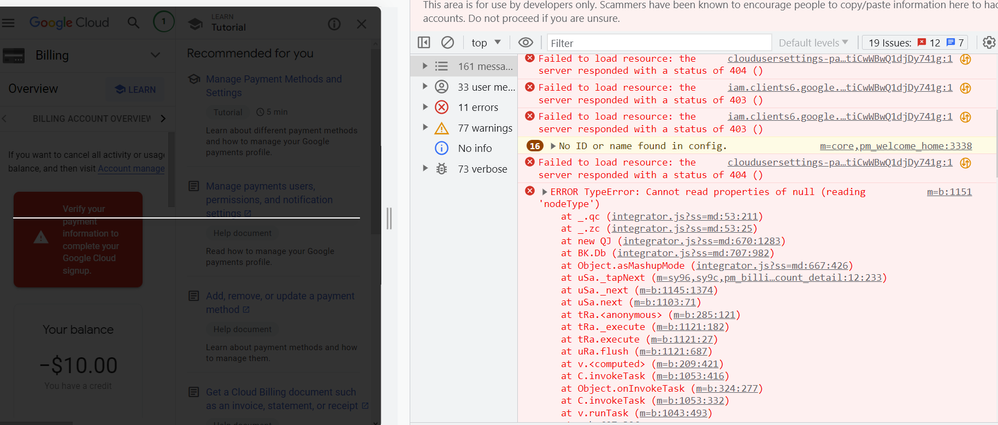Open the console settings gear icon

click(x=988, y=43)
